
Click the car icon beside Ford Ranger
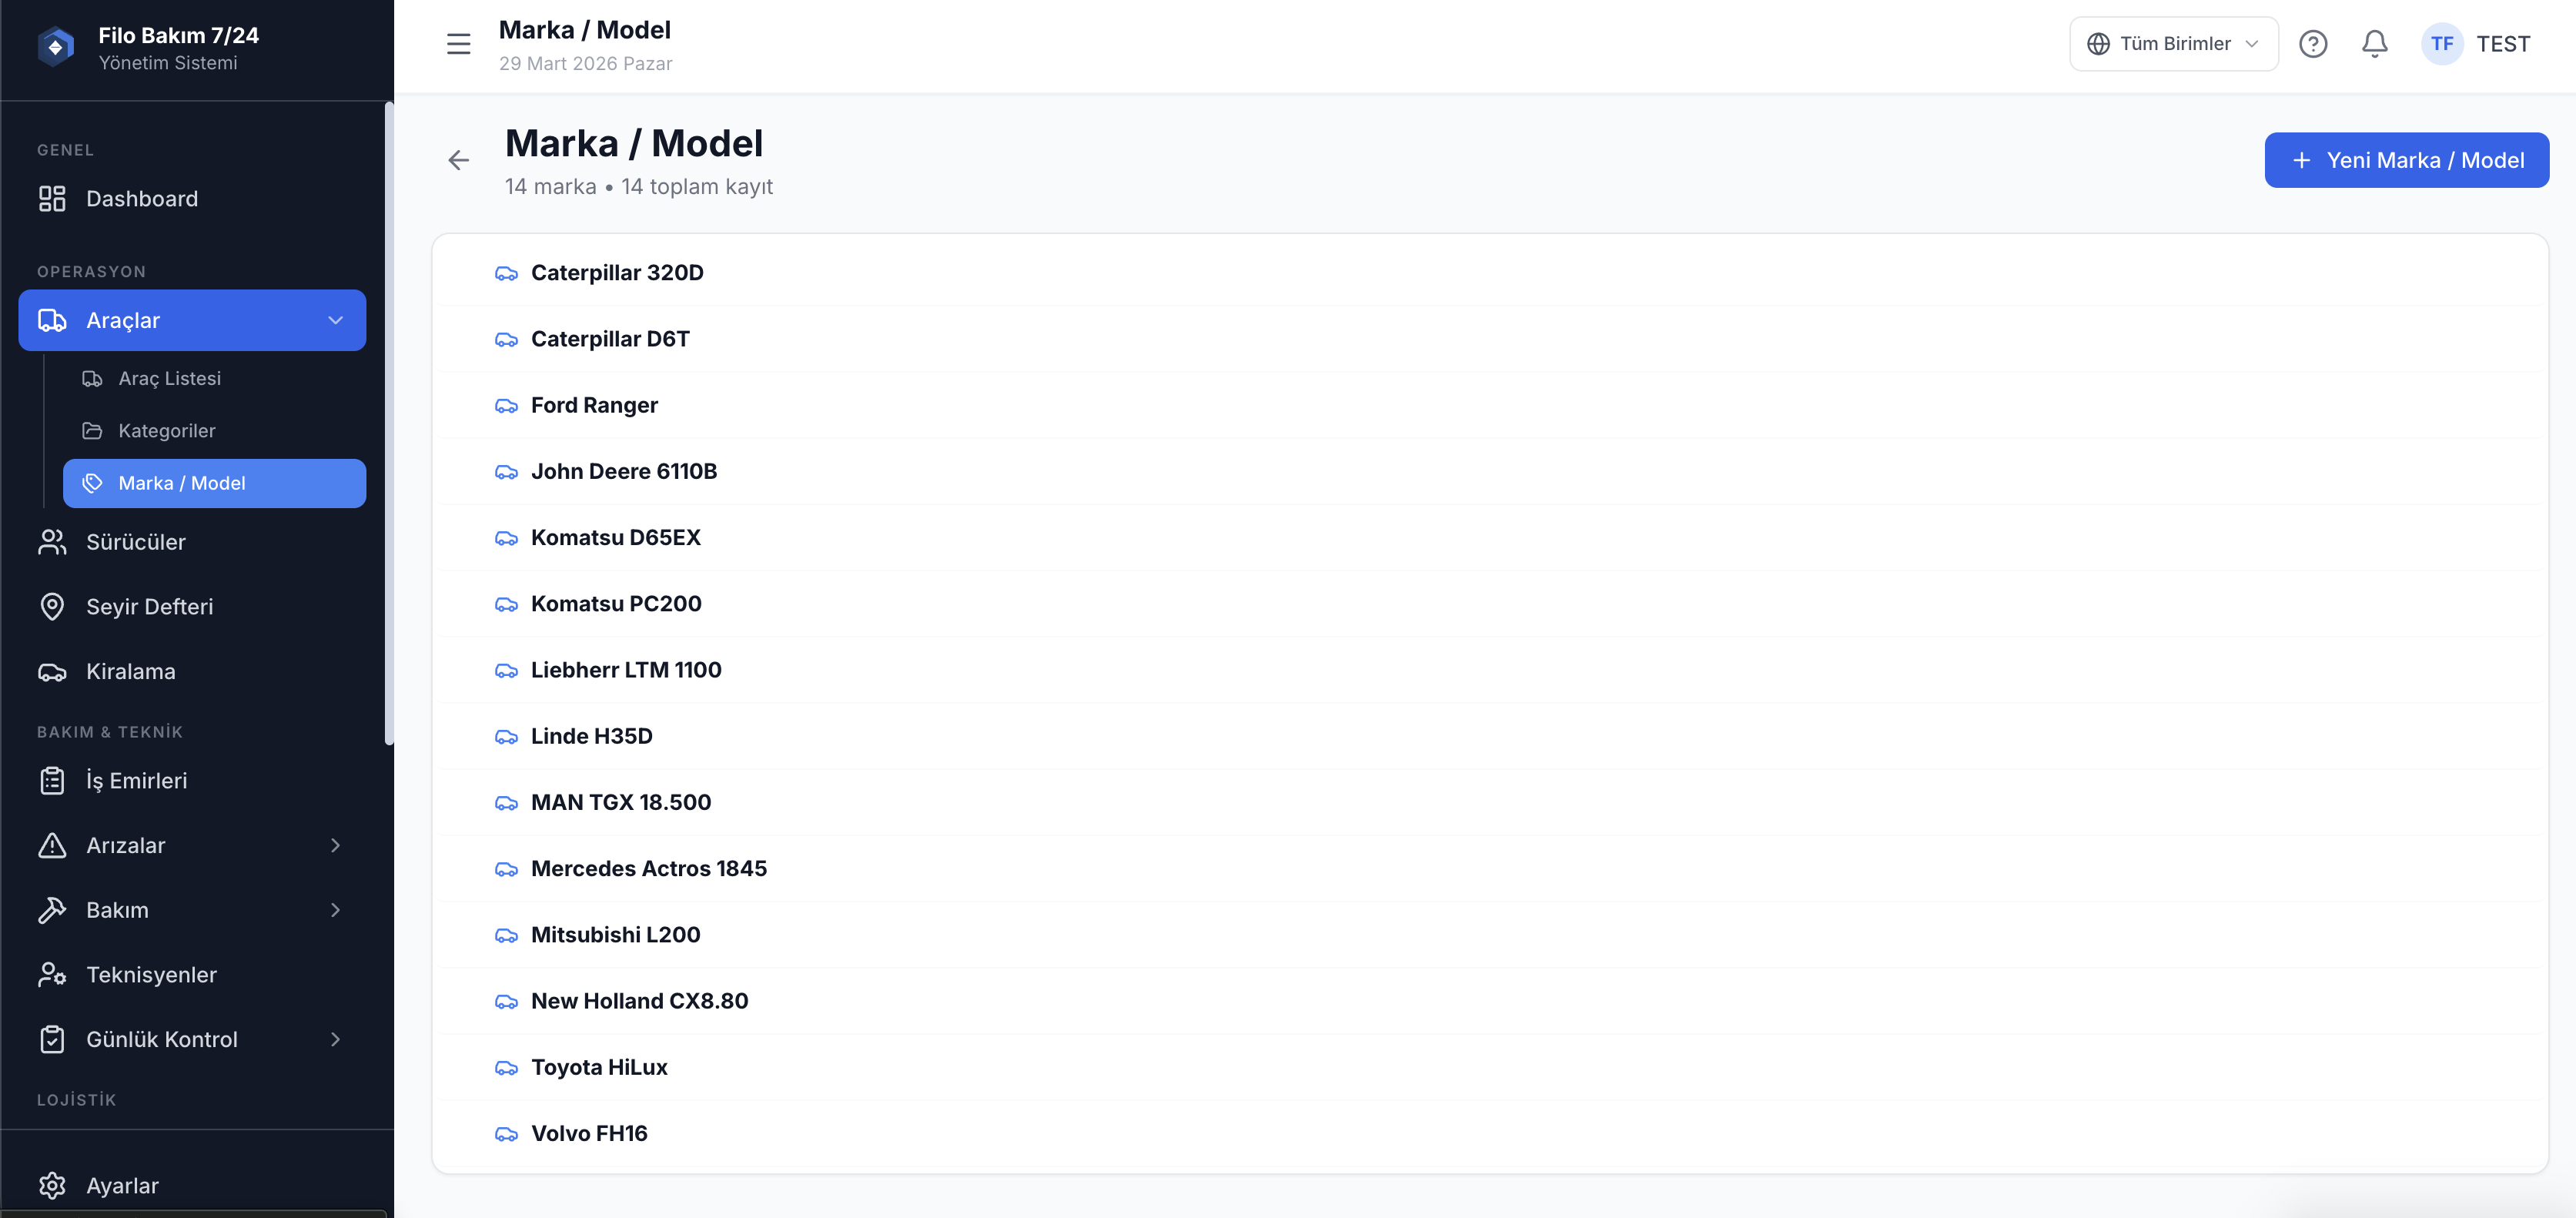tap(506, 406)
